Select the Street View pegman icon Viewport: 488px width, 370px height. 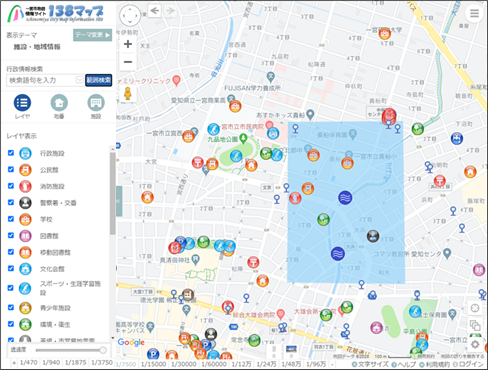point(128,93)
